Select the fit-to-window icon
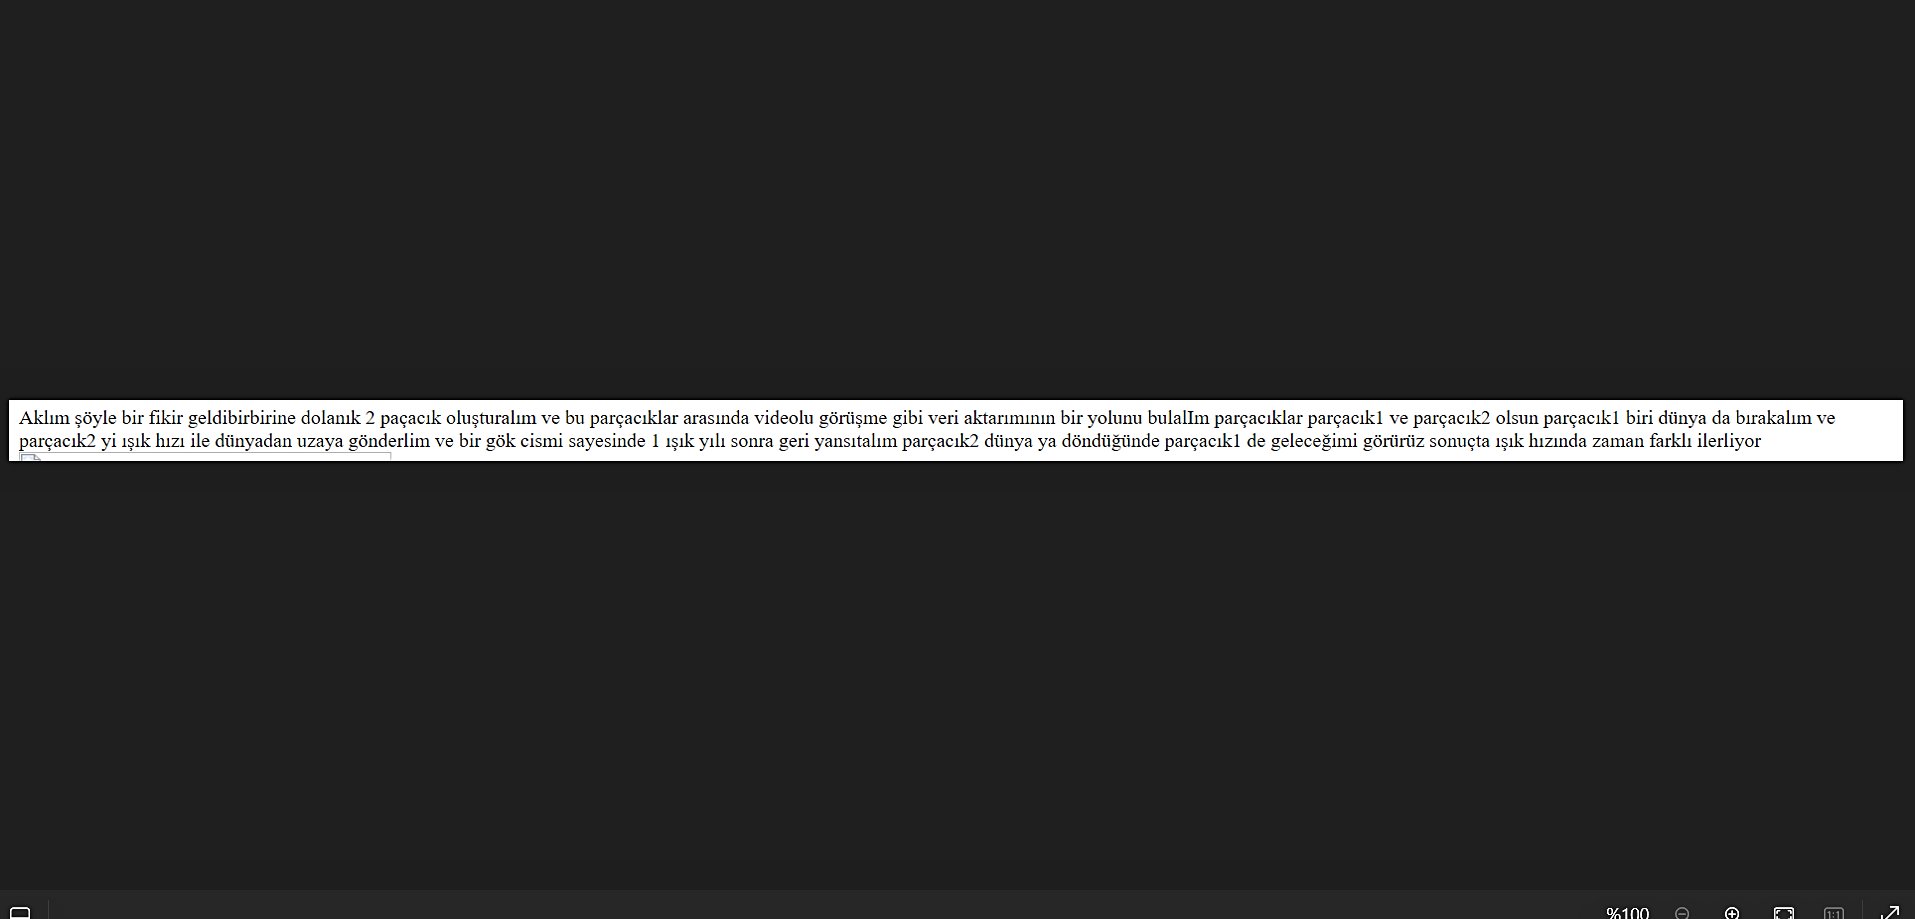 coord(1783,913)
